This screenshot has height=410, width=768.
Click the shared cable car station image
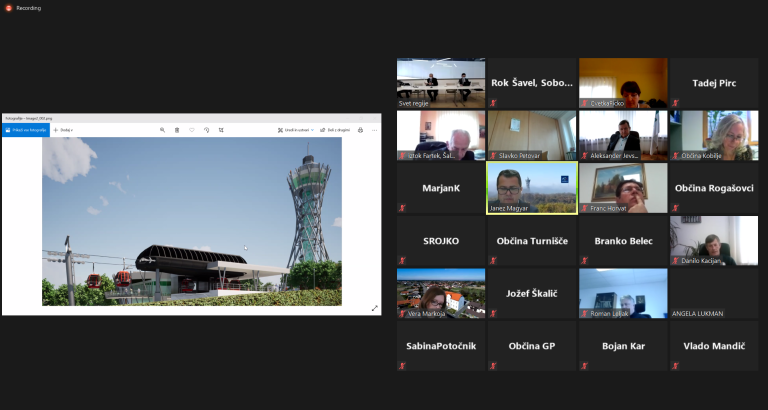pos(192,221)
